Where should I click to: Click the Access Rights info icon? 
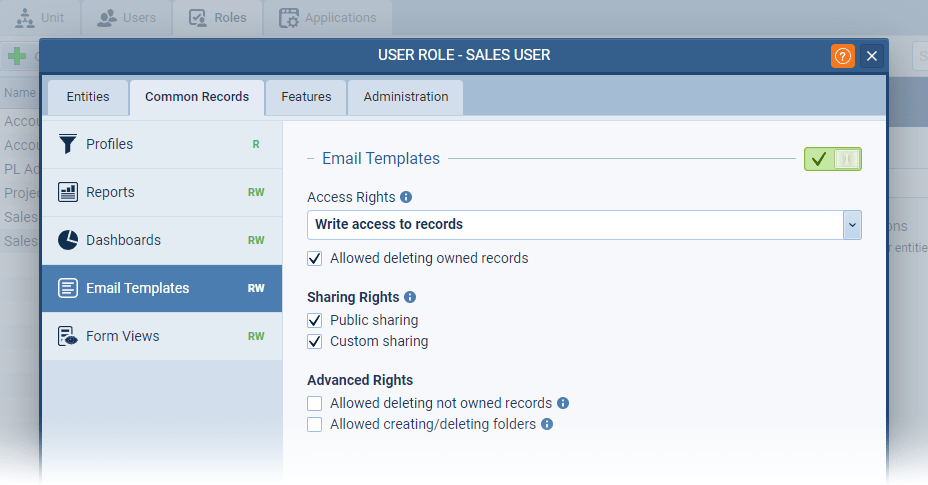tap(406, 197)
